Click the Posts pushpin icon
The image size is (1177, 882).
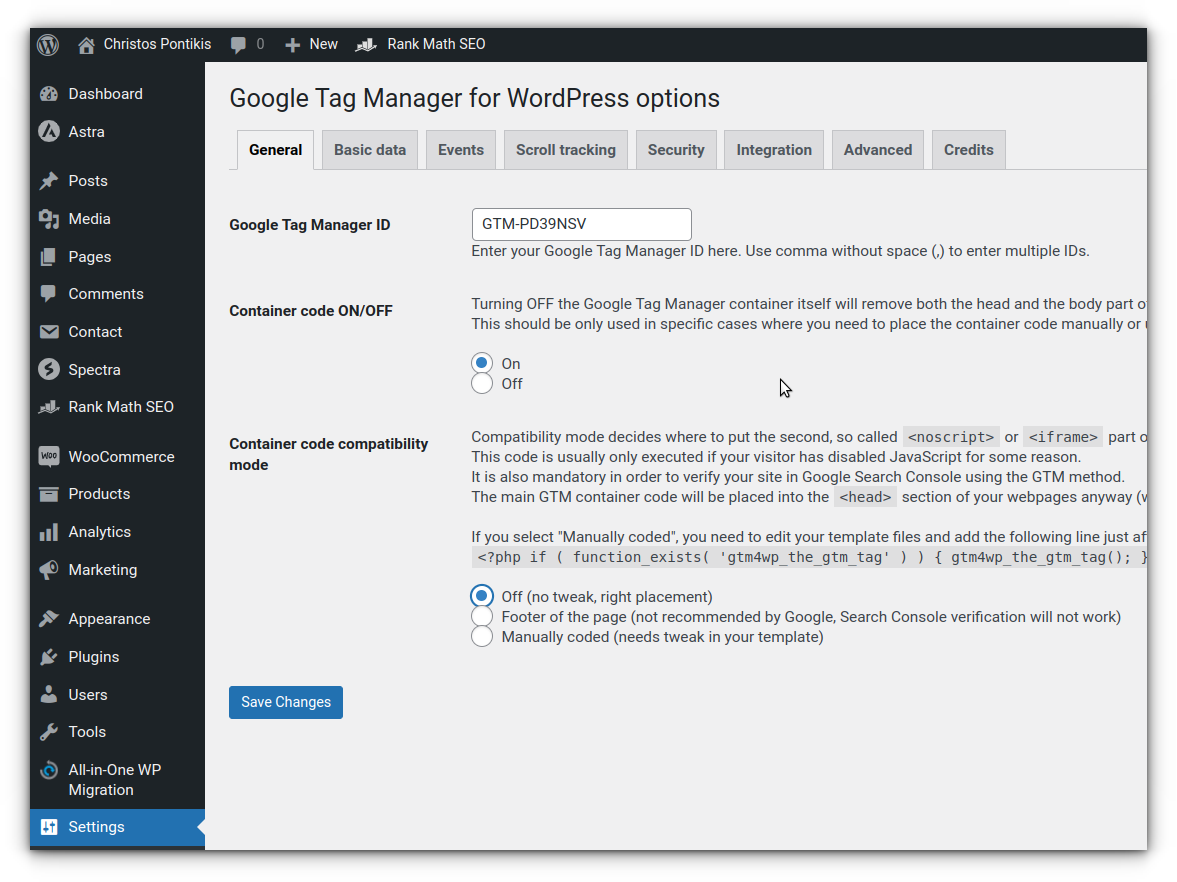click(x=49, y=181)
